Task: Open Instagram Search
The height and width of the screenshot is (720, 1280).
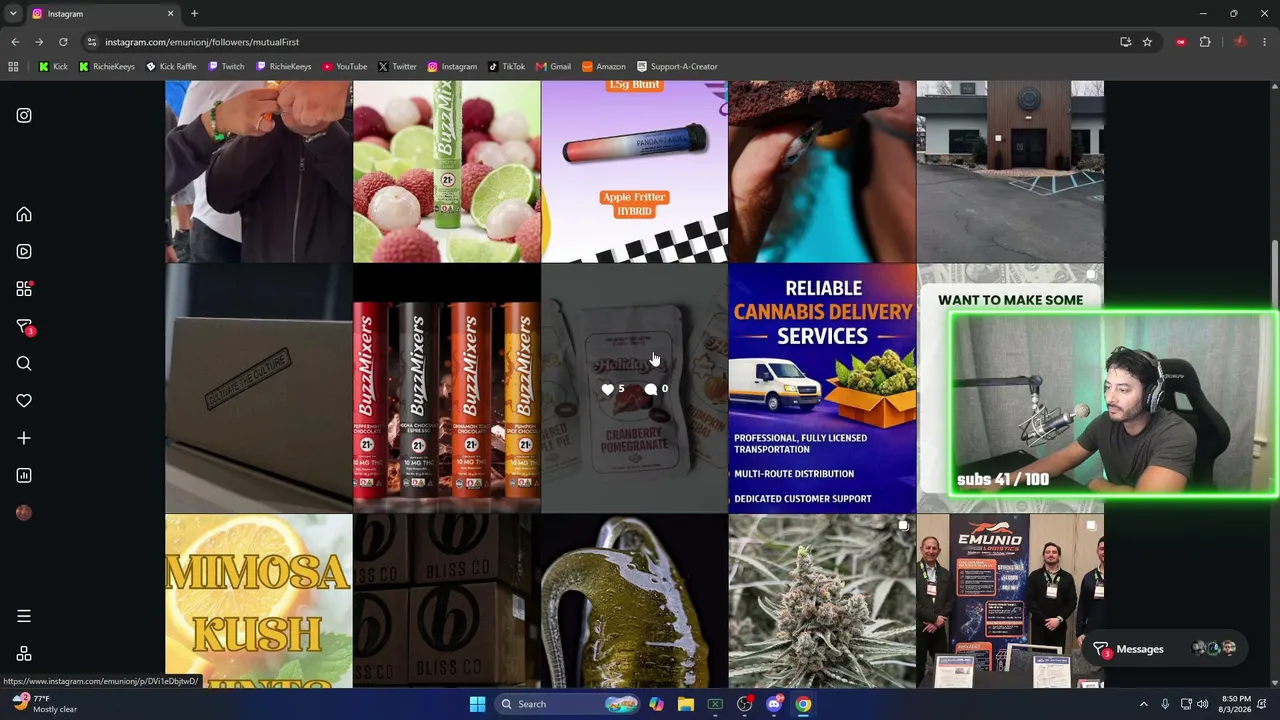Action: 24,364
